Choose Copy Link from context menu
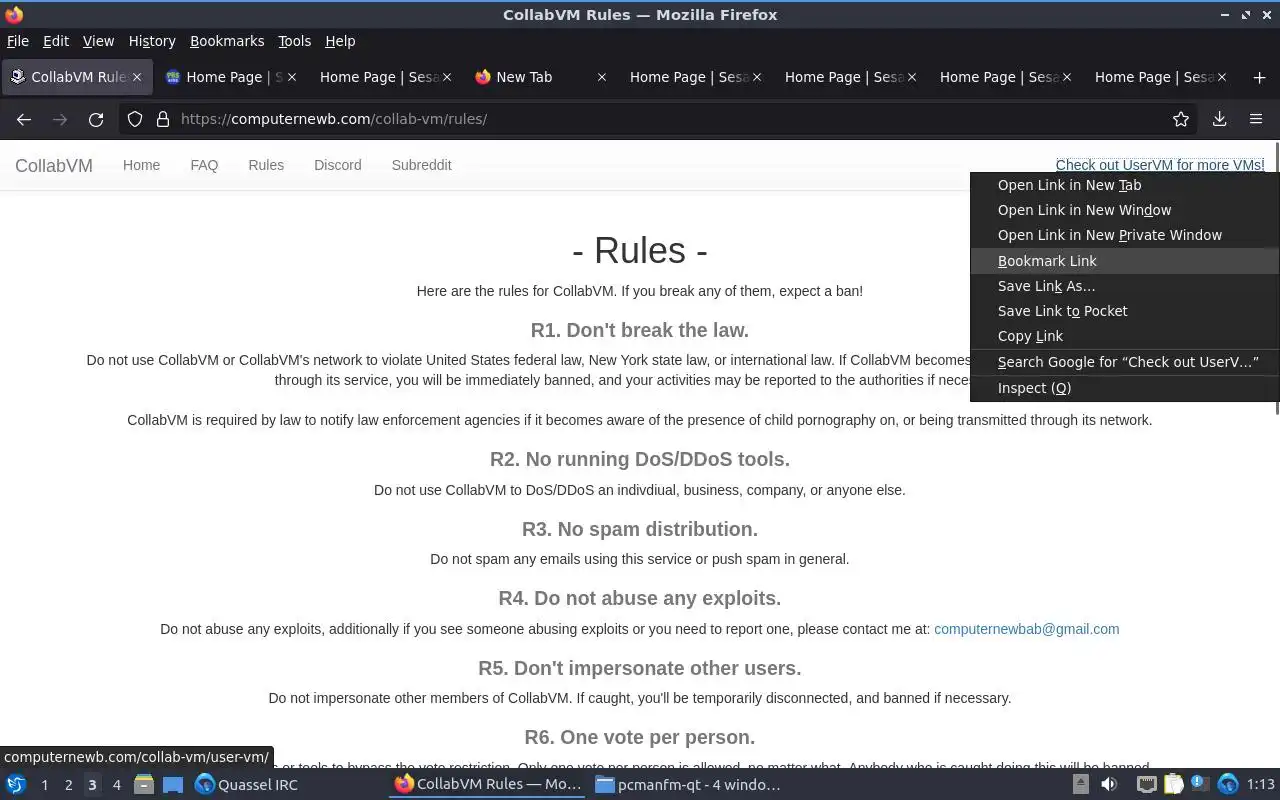Image resolution: width=1280 pixels, height=800 pixels. pos(1124,336)
